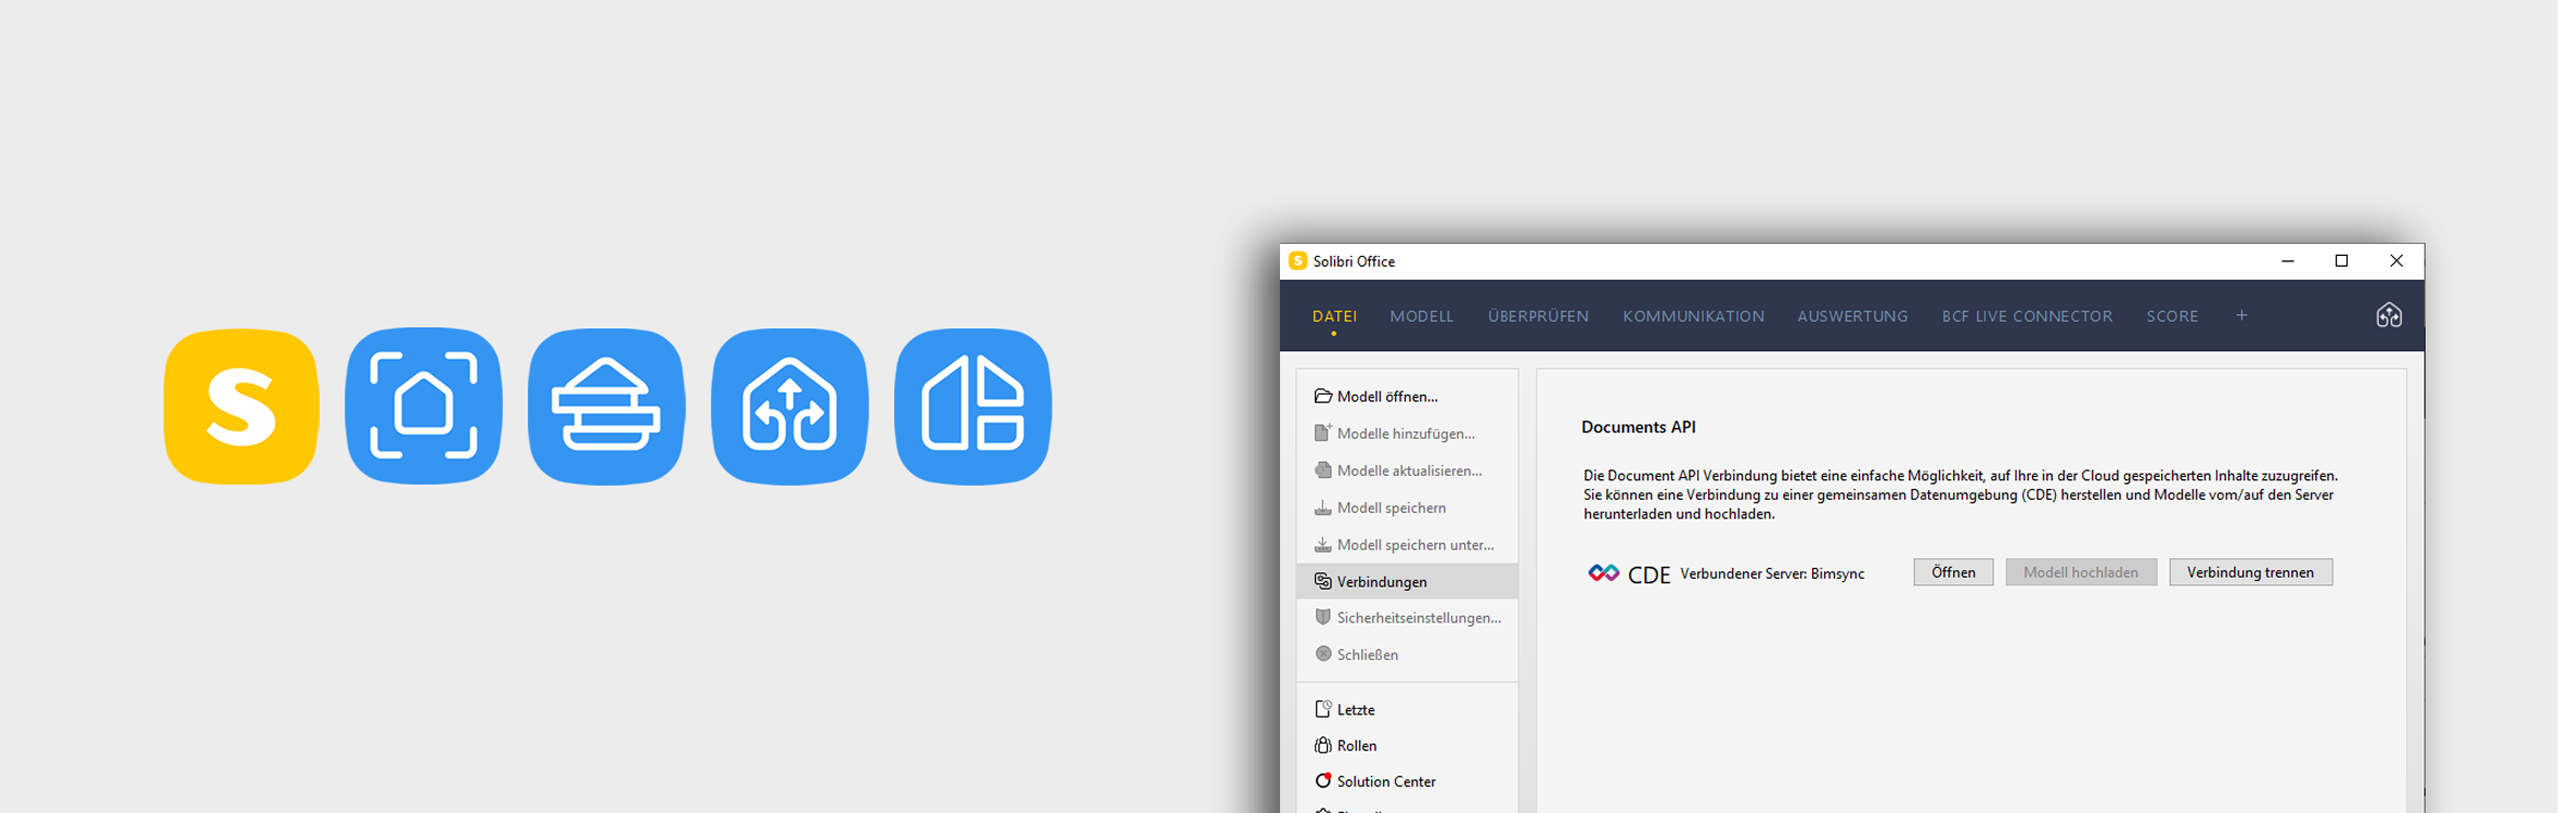Click the icon beside Modell speichern unter

pyautogui.click(x=1323, y=544)
